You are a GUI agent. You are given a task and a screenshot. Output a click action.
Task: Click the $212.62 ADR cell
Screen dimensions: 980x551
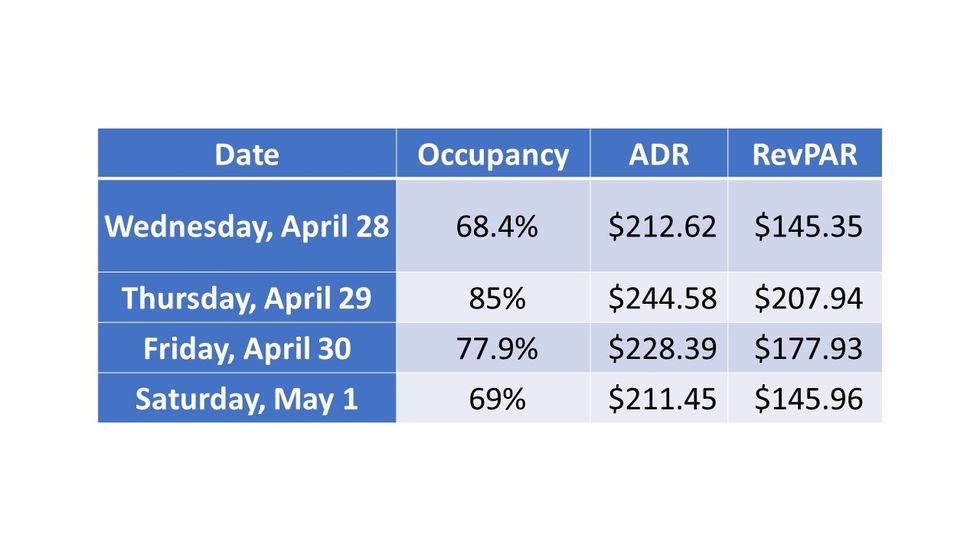click(x=662, y=226)
